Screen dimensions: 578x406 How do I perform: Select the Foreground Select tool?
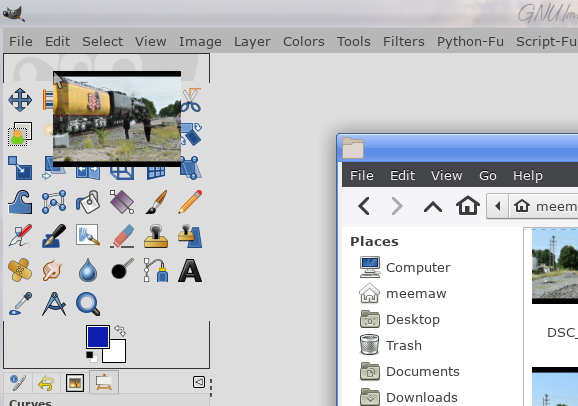pyautogui.click(x=20, y=134)
